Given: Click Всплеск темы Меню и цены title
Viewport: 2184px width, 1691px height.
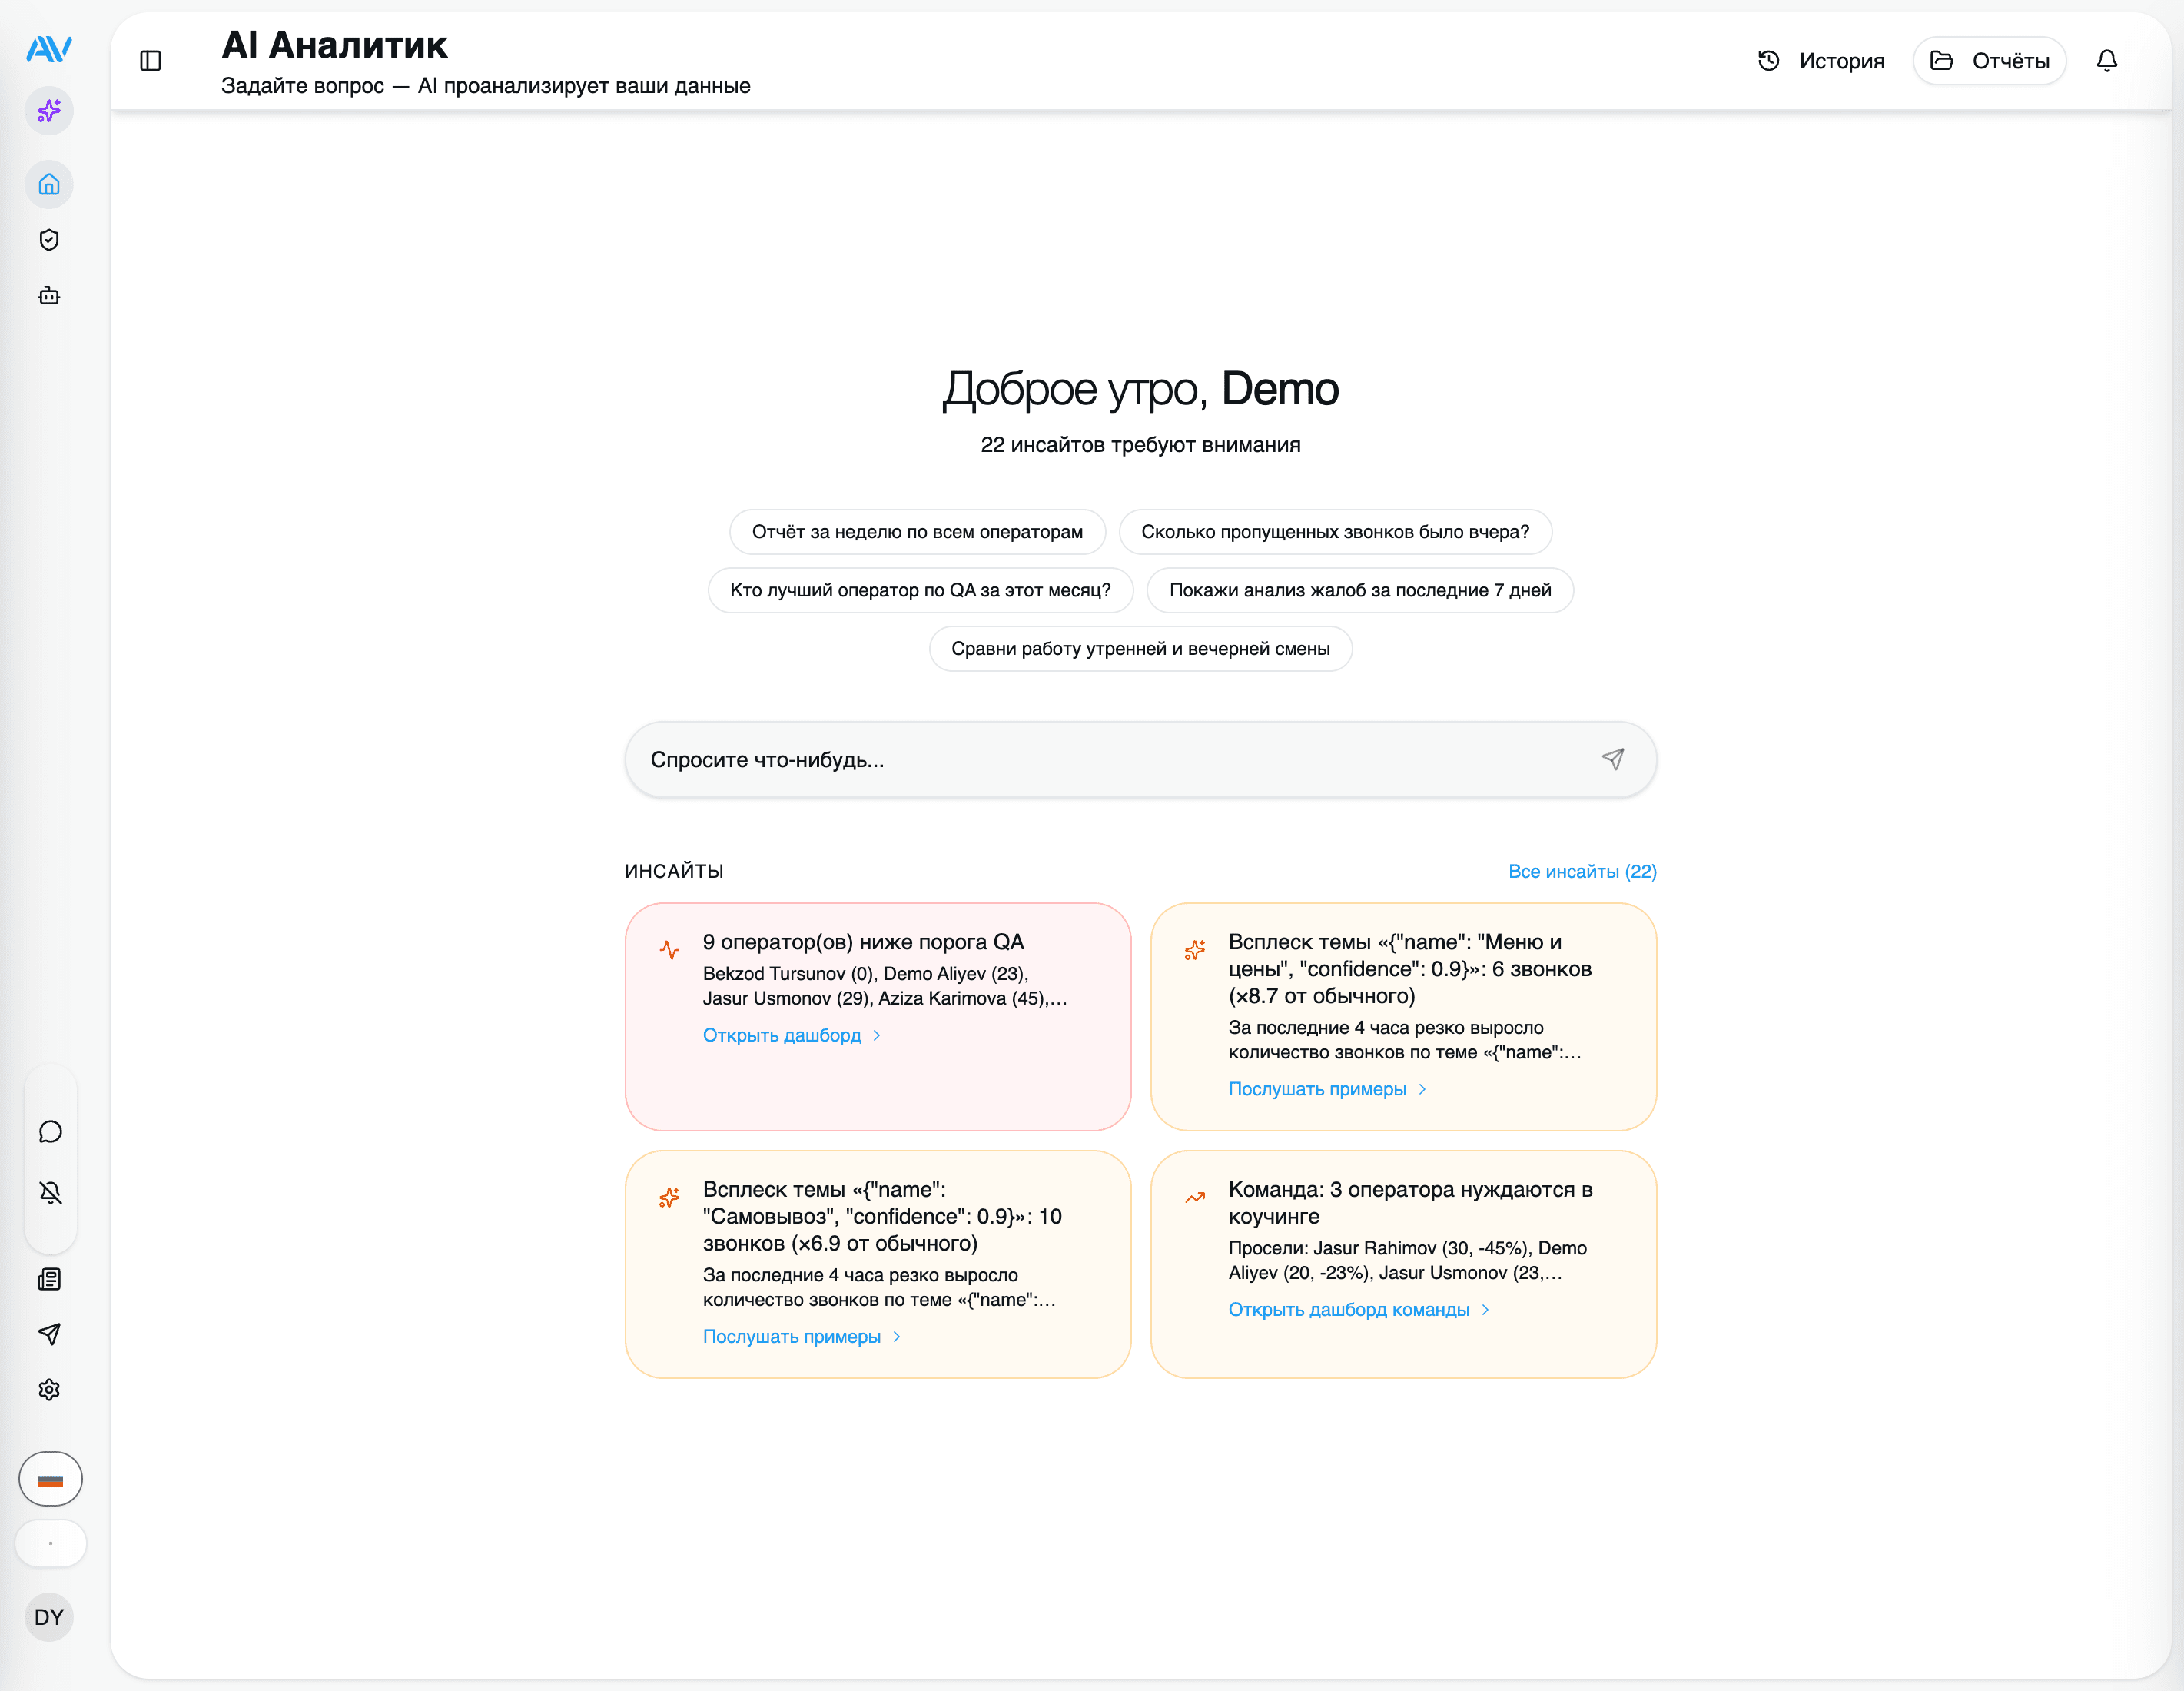Looking at the screenshot, I should pos(1410,969).
